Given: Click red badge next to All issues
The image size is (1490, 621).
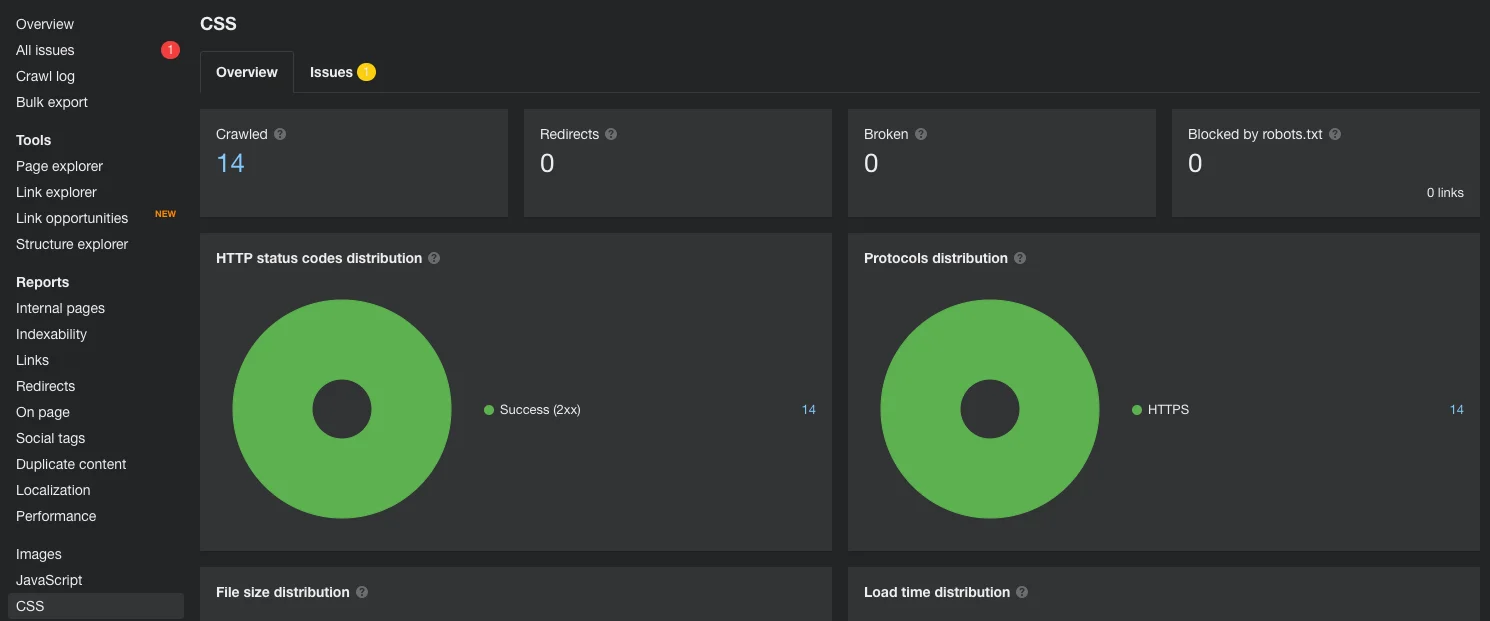Looking at the screenshot, I should 170,50.
